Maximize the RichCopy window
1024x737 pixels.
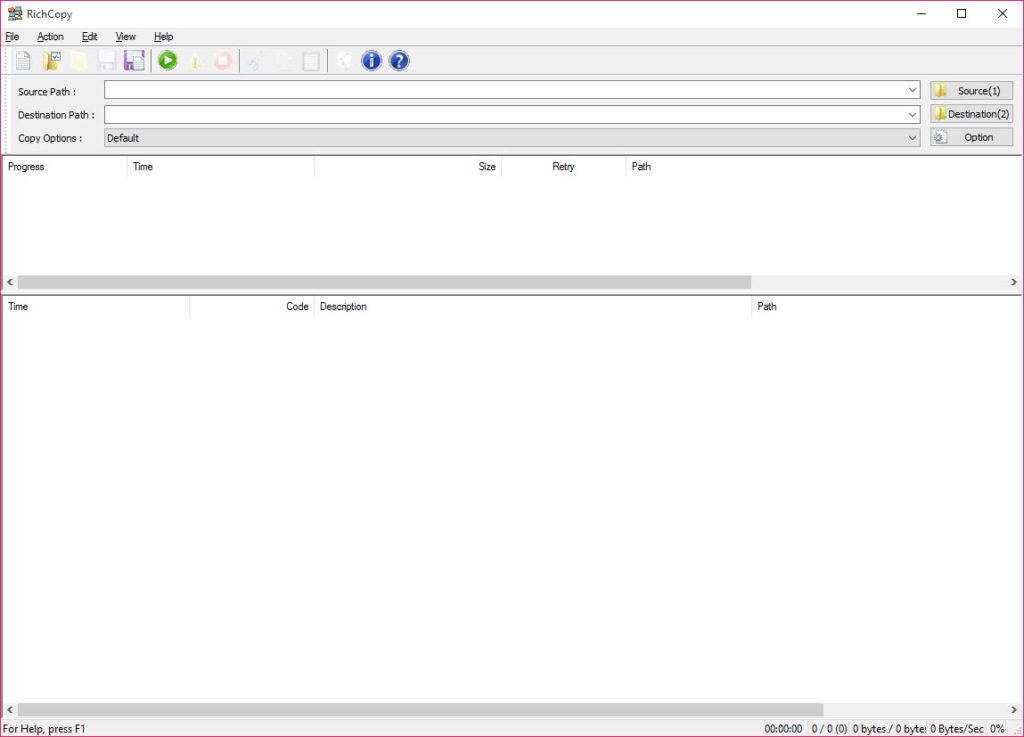pyautogui.click(x=961, y=14)
